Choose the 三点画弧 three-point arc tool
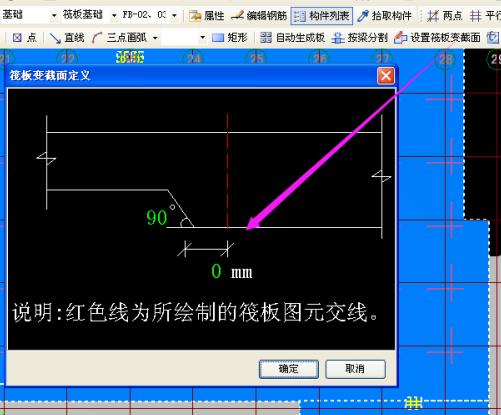Image resolution: width=501 pixels, height=415 pixels. 120,38
